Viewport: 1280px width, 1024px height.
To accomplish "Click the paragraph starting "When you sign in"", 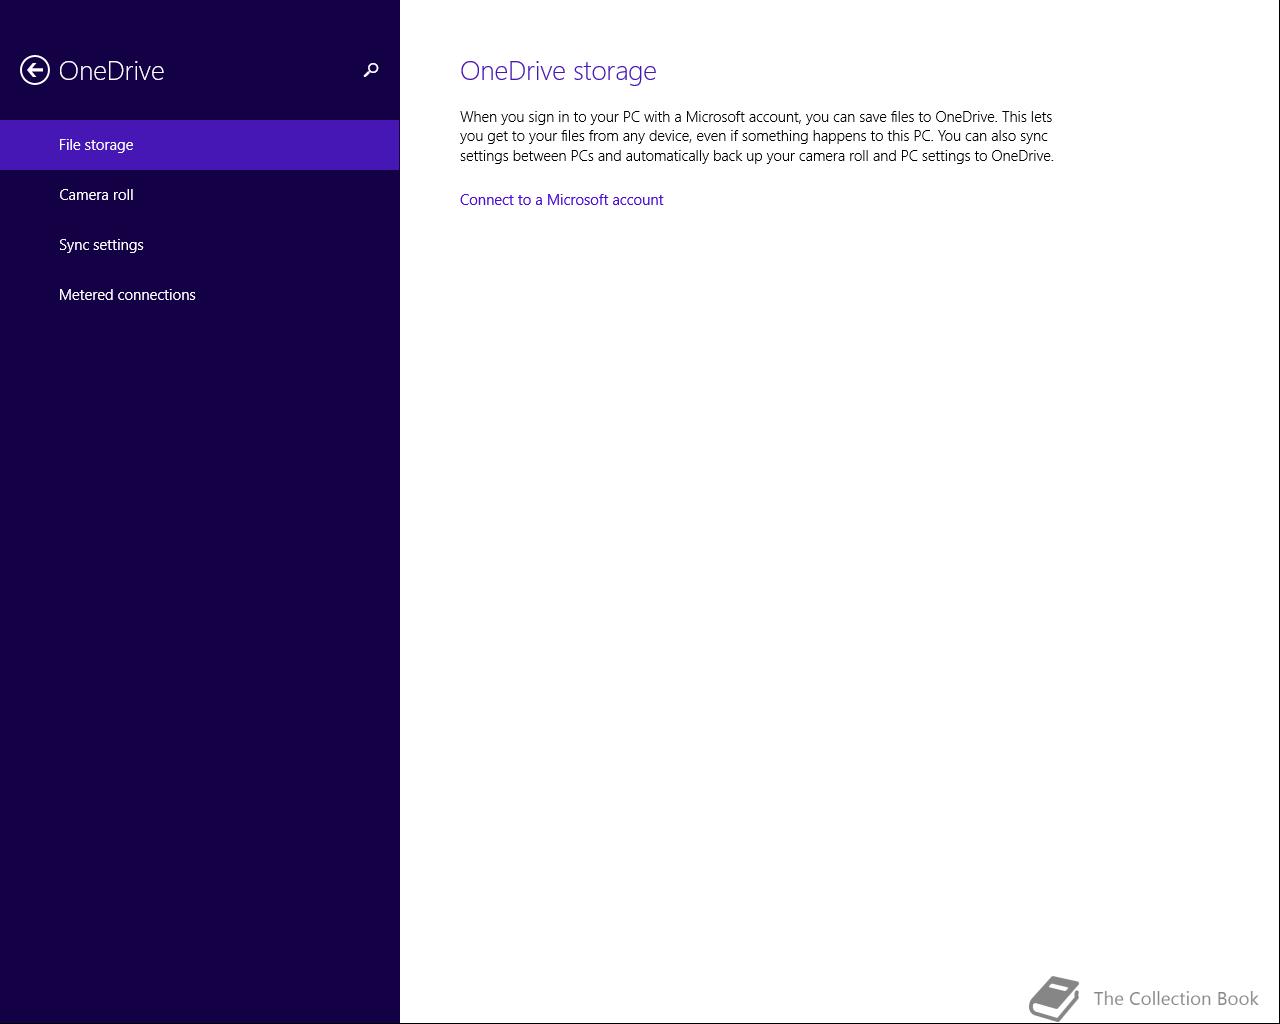I will (x=757, y=136).
